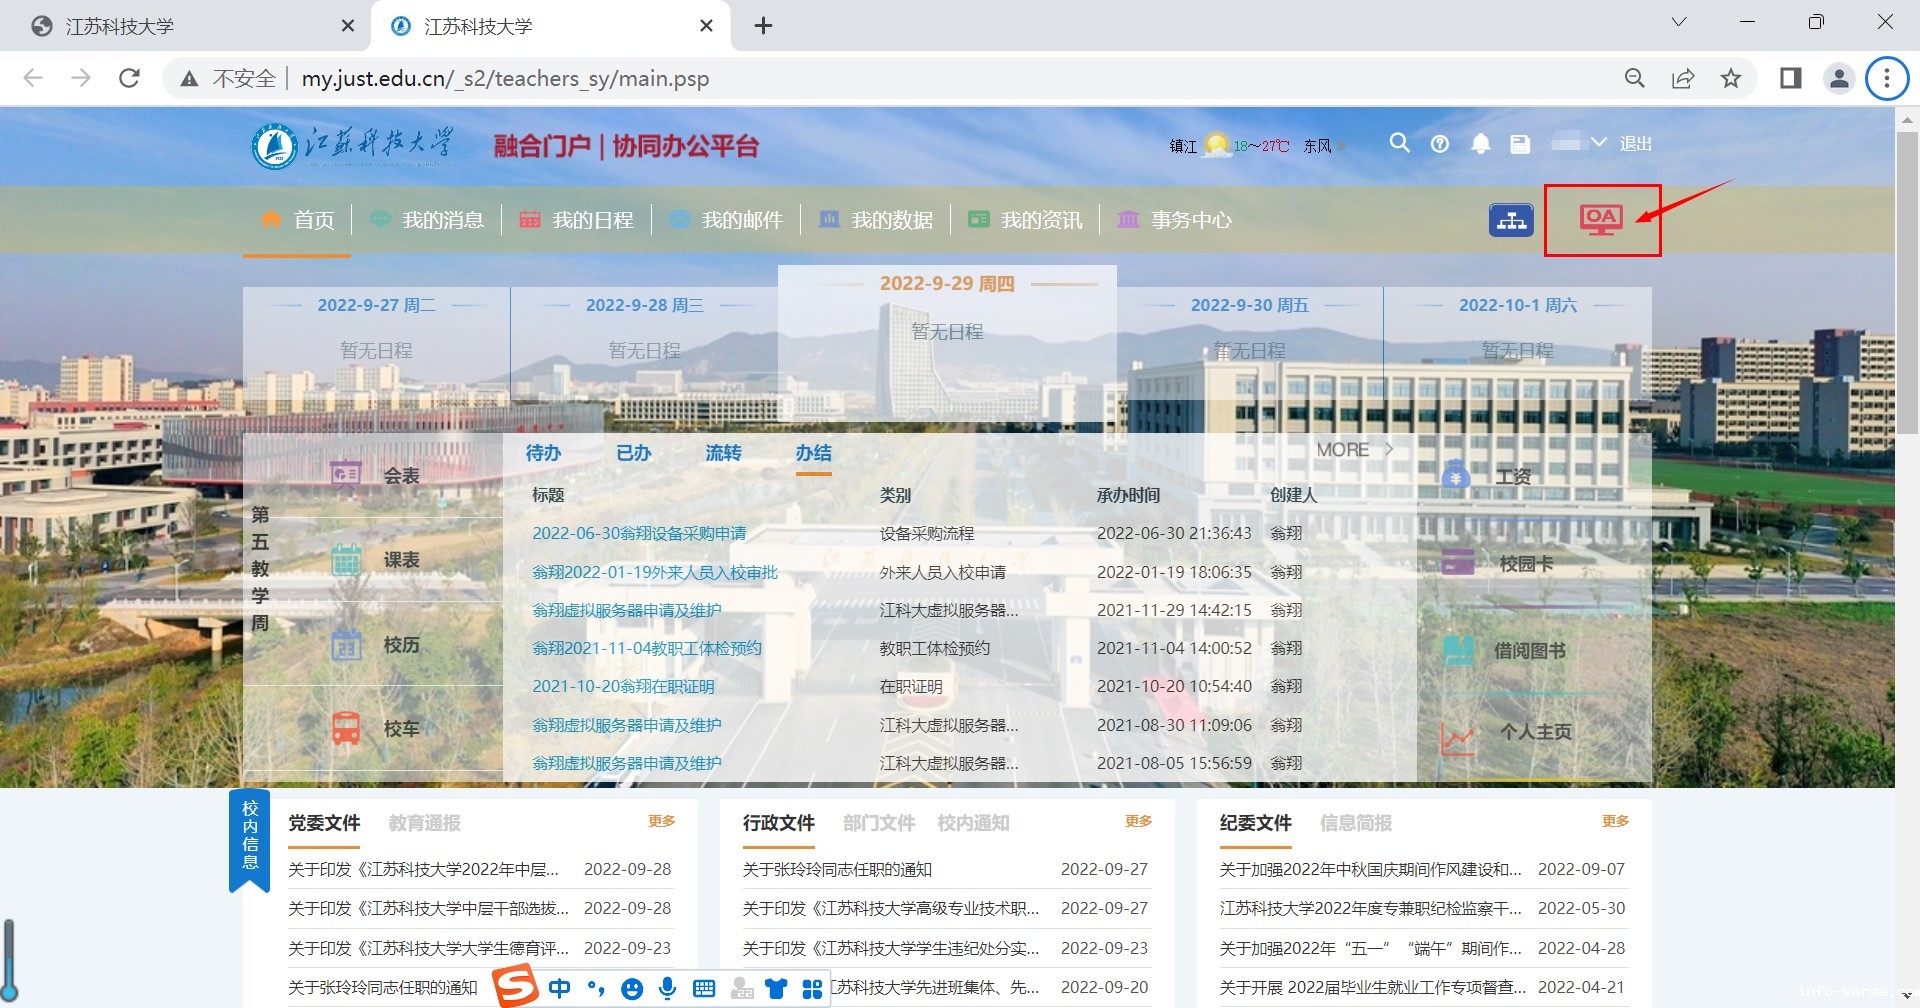1920x1008 pixels.
Task: Open the notification bell icon
Action: point(1480,144)
